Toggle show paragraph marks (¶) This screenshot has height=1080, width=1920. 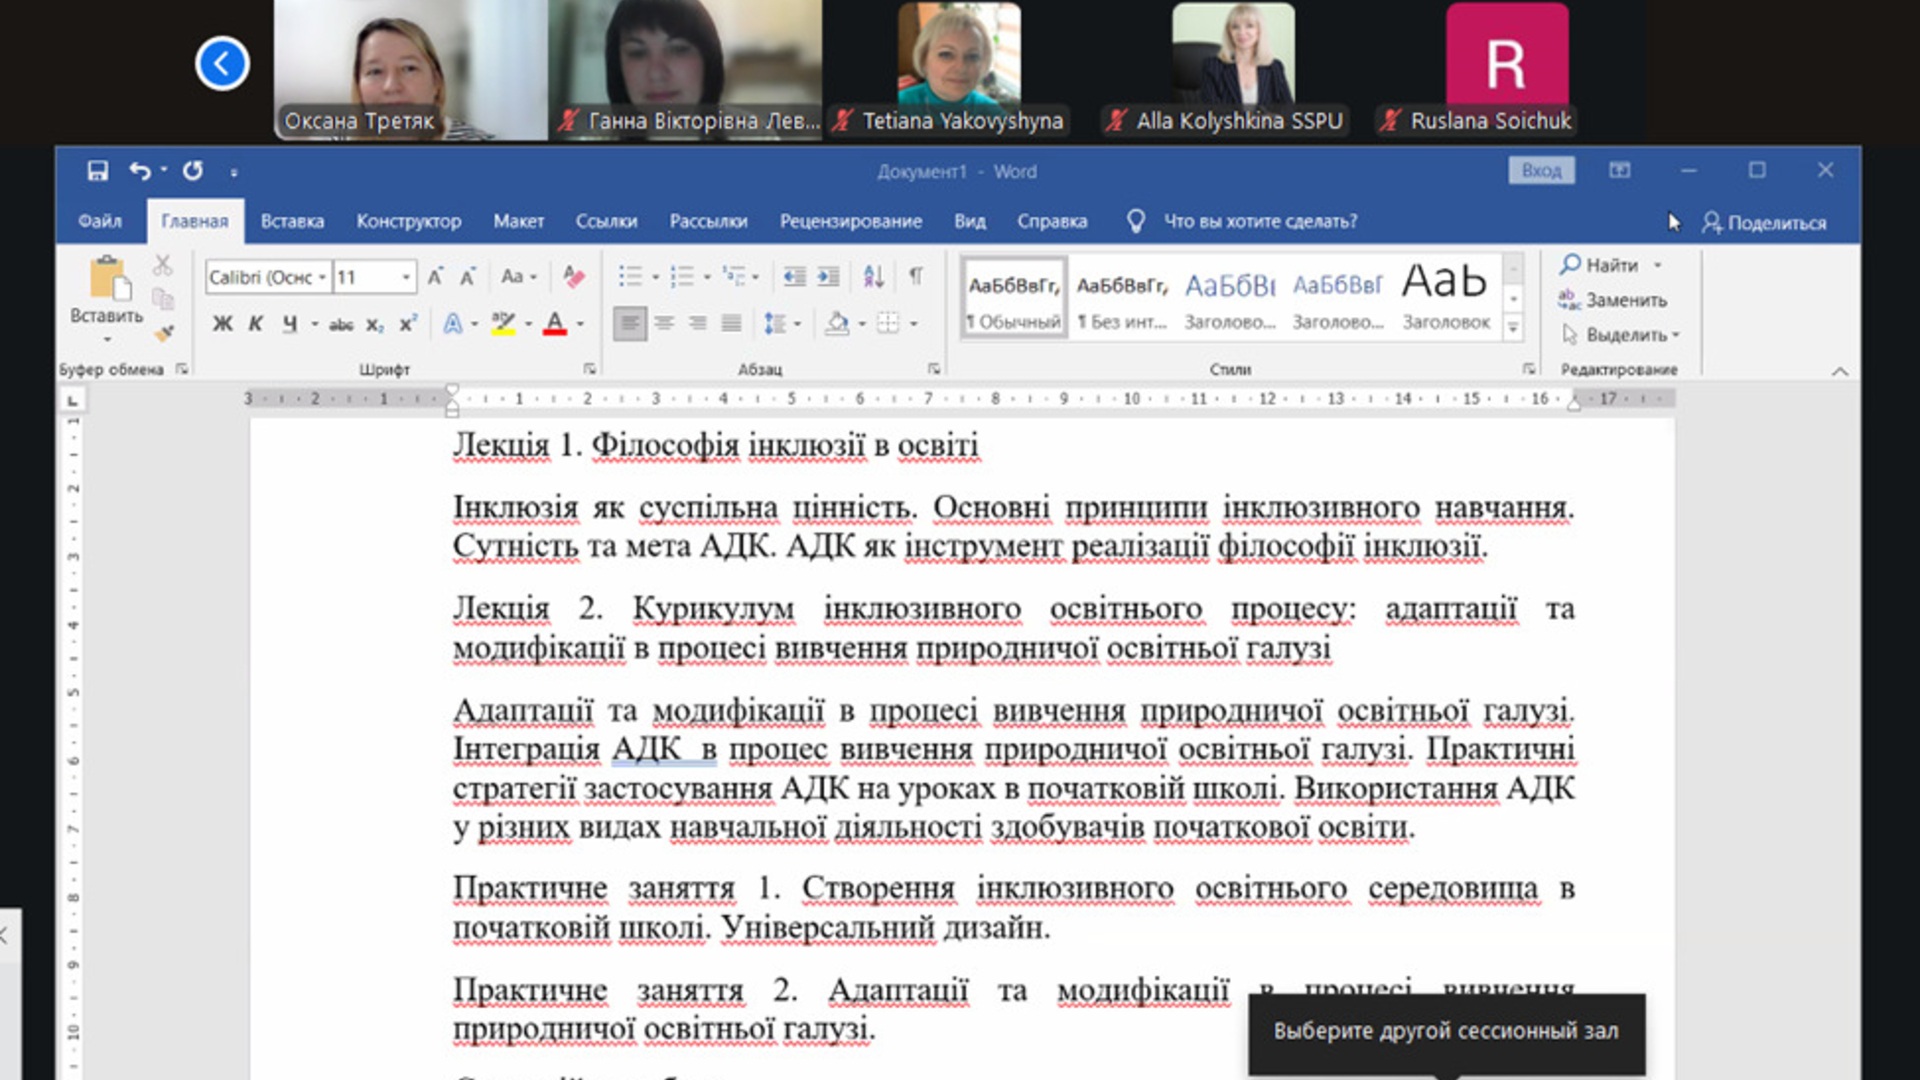coord(916,277)
